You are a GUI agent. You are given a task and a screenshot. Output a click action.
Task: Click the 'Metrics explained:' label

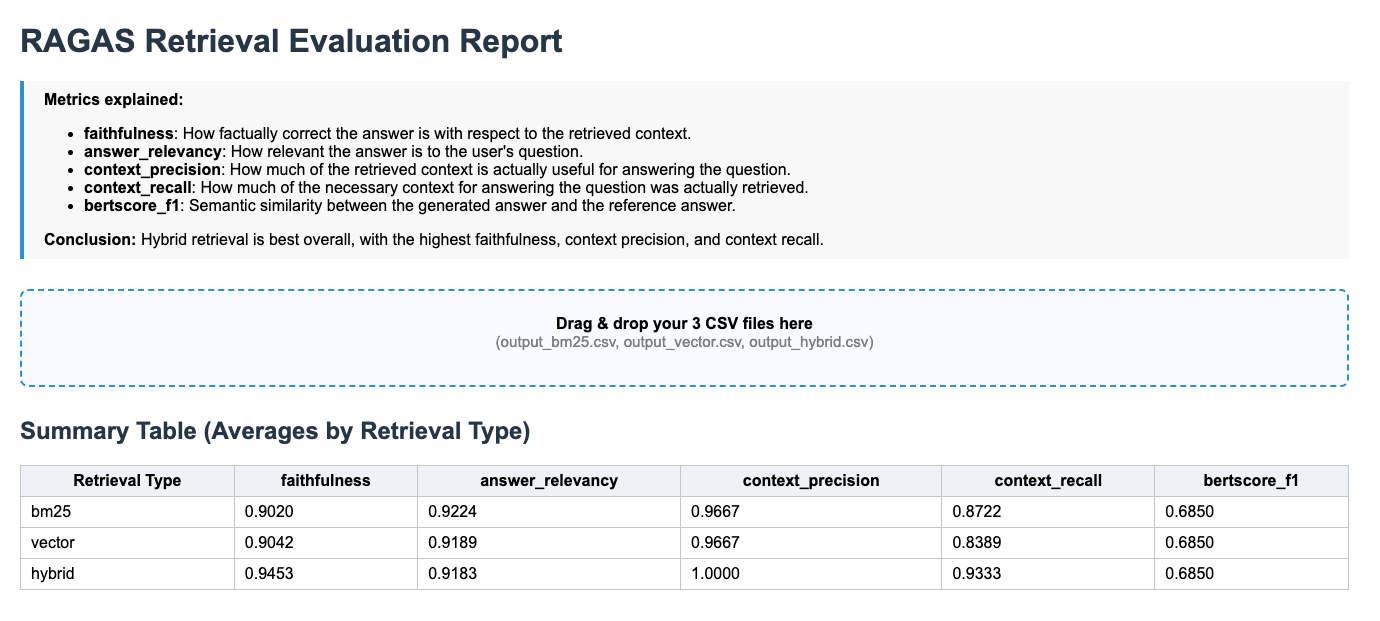pos(114,100)
